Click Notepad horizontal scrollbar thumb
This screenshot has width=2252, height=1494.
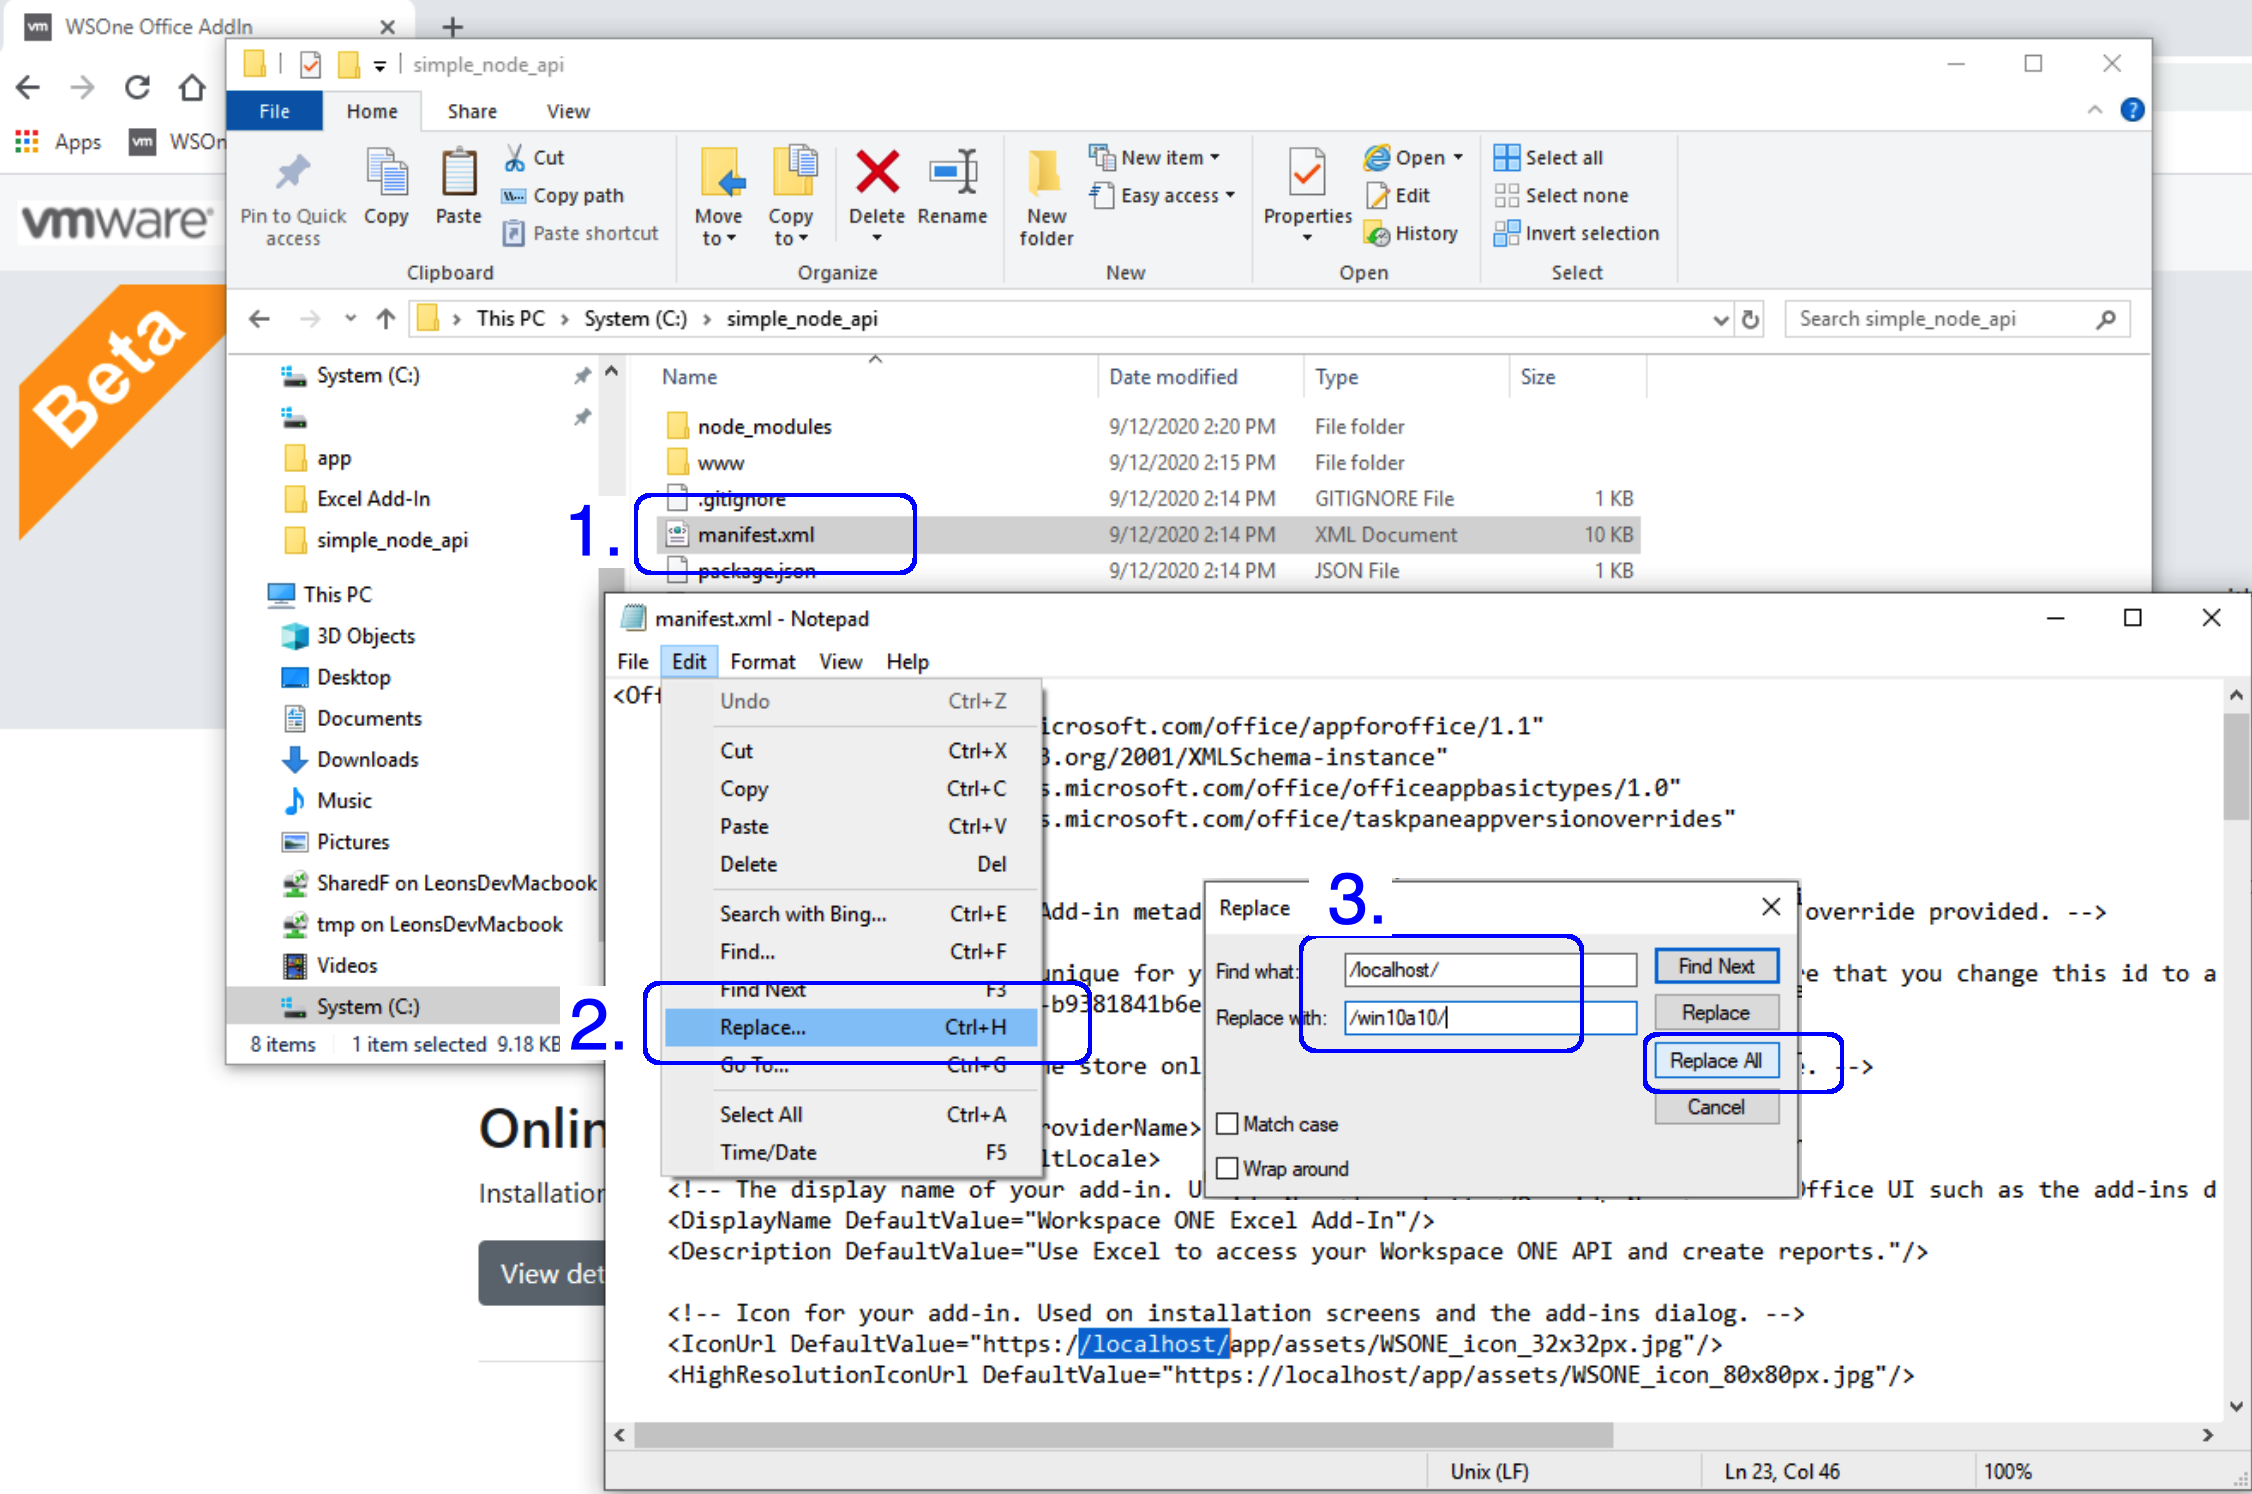click(x=1123, y=1435)
